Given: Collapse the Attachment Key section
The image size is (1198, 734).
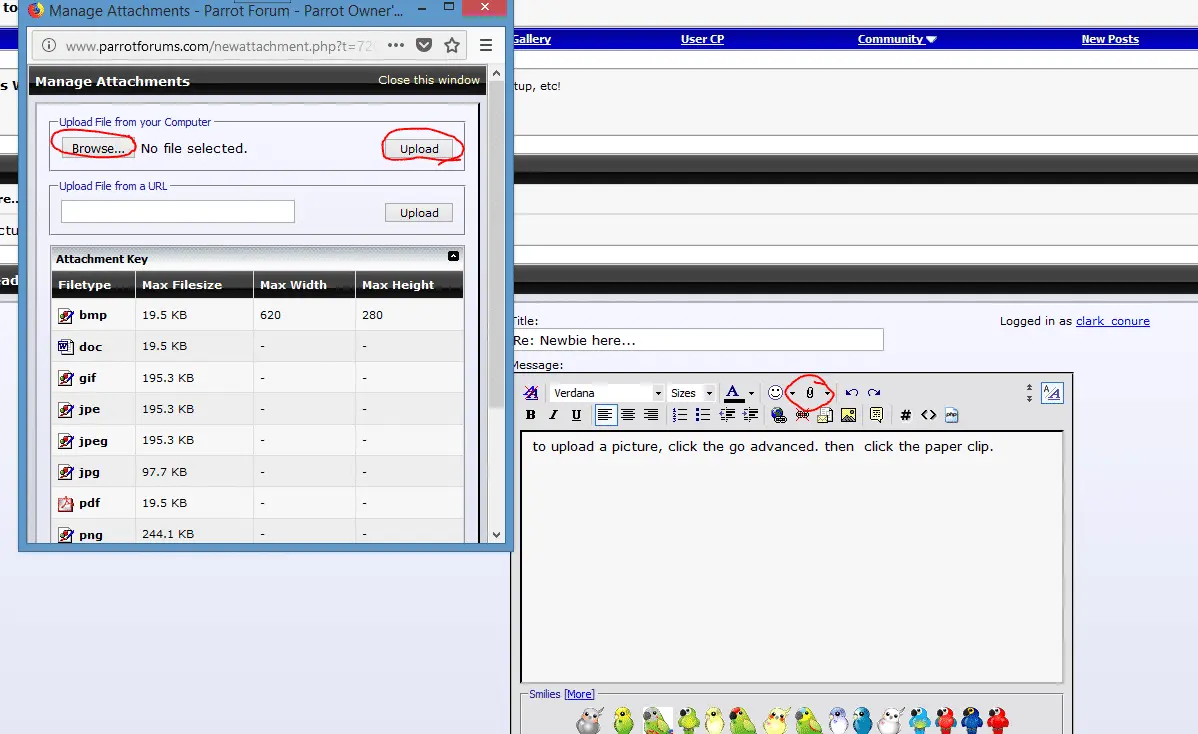Looking at the screenshot, I should (x=453, y=257).
